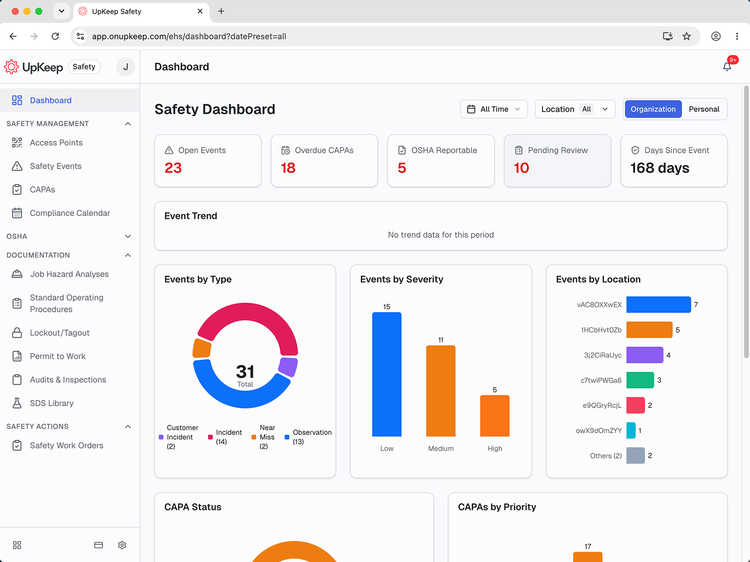This screenshot has width=750, height=562.
Task: Click the '31 Total' donut center
Action: (x=245, y=375)
